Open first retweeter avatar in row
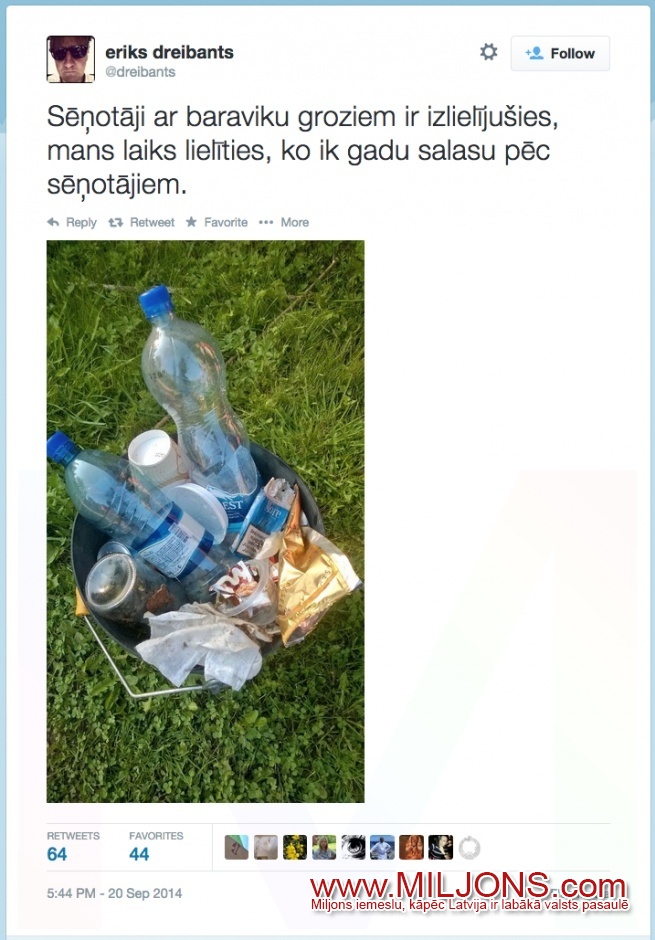Screen dimensions: 655x940 pos(237,848)
